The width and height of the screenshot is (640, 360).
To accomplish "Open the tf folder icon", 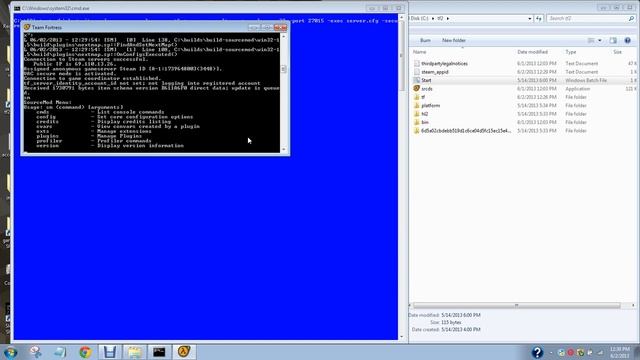I will (417, 97).
